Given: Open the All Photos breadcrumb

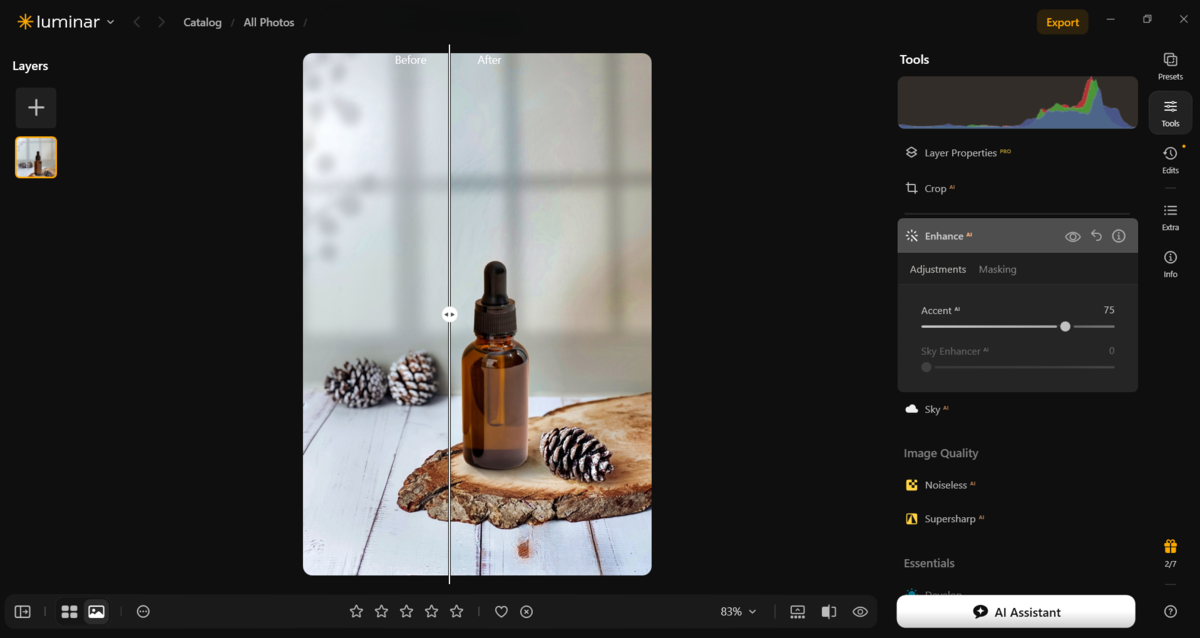Looking at the screenshot, I should tap(269, 22).
